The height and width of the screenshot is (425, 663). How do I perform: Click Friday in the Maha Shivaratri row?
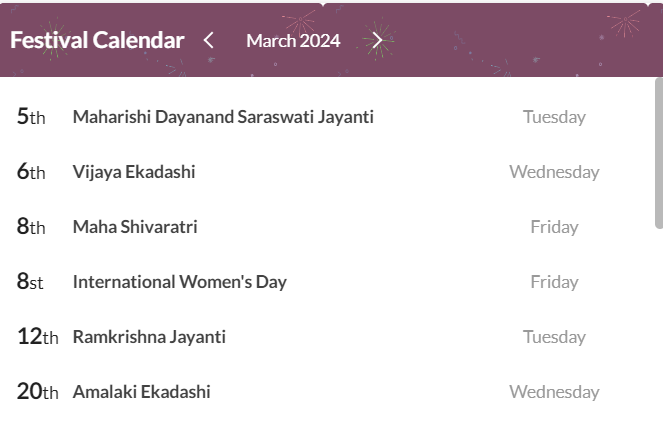(x=554, y=227)
